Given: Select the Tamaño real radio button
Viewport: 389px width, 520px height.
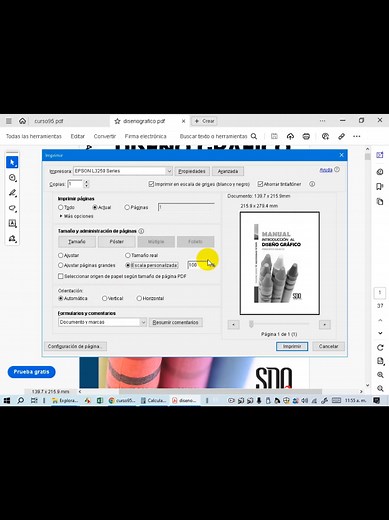Looking at the screenshot, I should [128, 255].
